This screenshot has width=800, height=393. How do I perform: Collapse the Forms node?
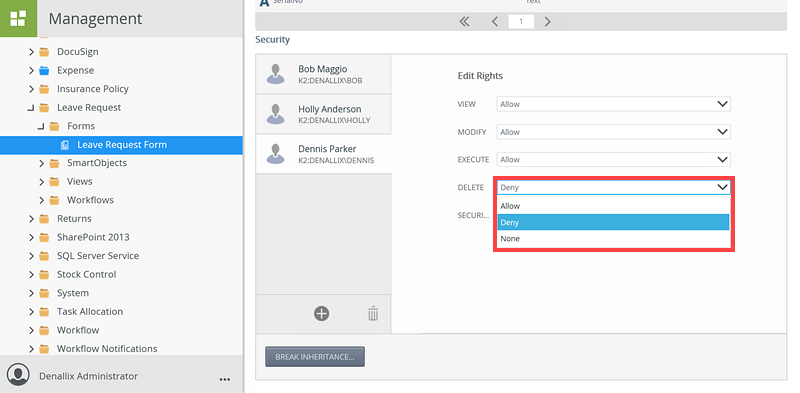point(41,126)
